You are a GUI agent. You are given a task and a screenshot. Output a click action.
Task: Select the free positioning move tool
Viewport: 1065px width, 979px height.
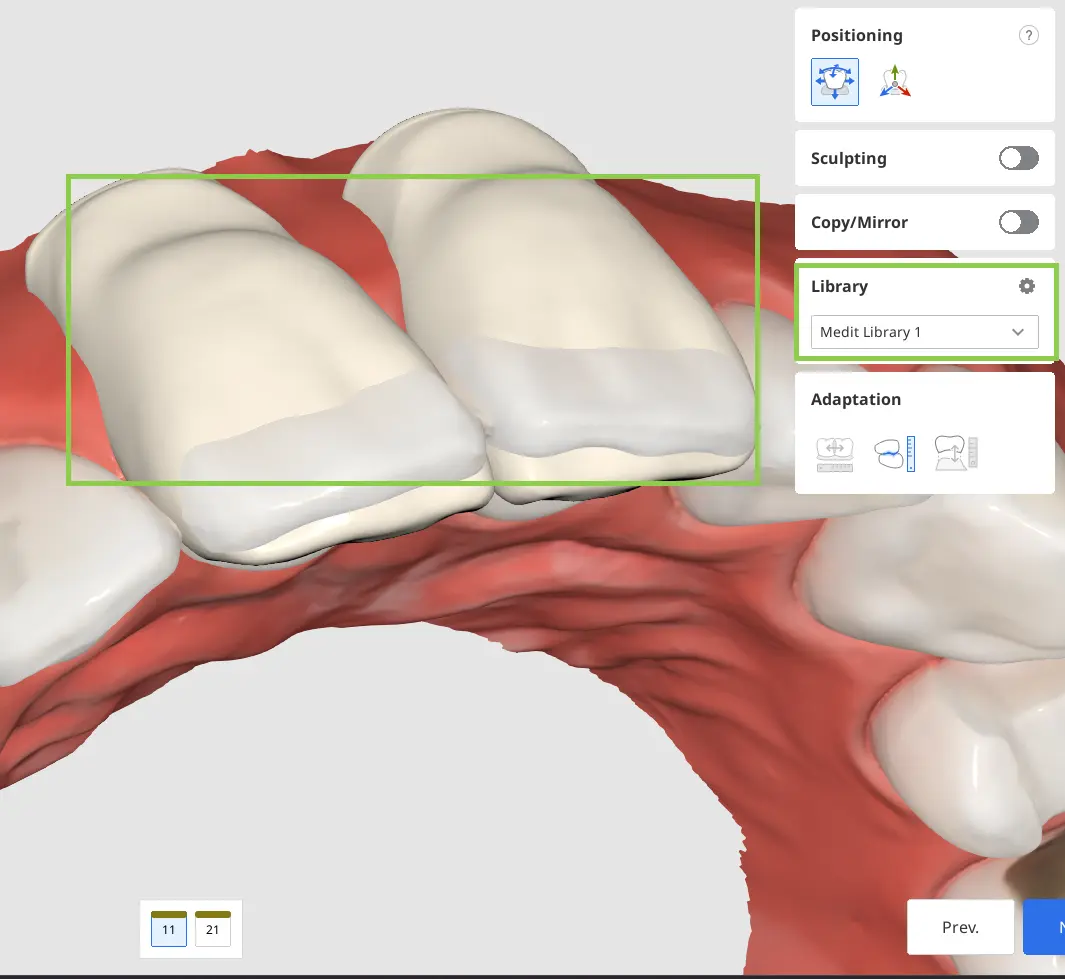click(x=834, y=82)
